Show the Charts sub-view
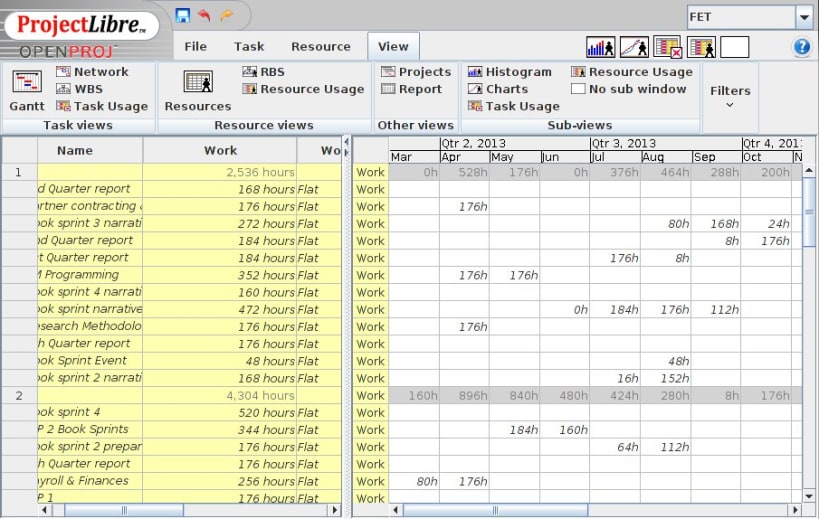 coord(498,89)
